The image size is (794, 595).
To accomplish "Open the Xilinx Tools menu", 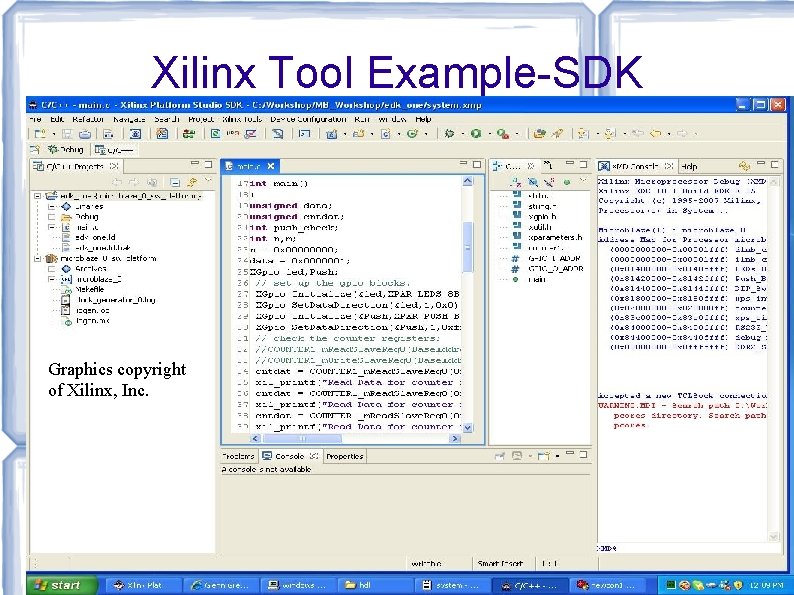I will tap(242, 119).
